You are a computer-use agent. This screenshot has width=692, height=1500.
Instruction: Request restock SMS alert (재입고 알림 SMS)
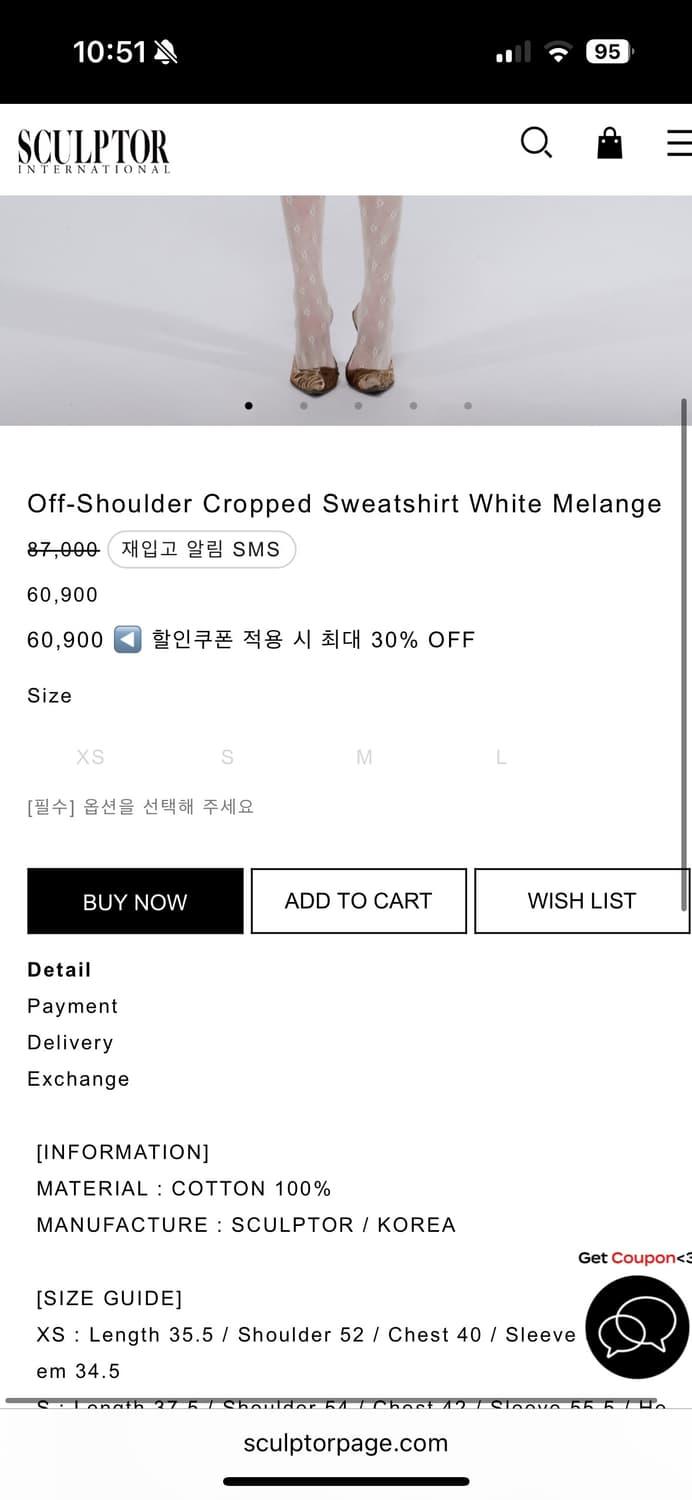click(201, 549)
